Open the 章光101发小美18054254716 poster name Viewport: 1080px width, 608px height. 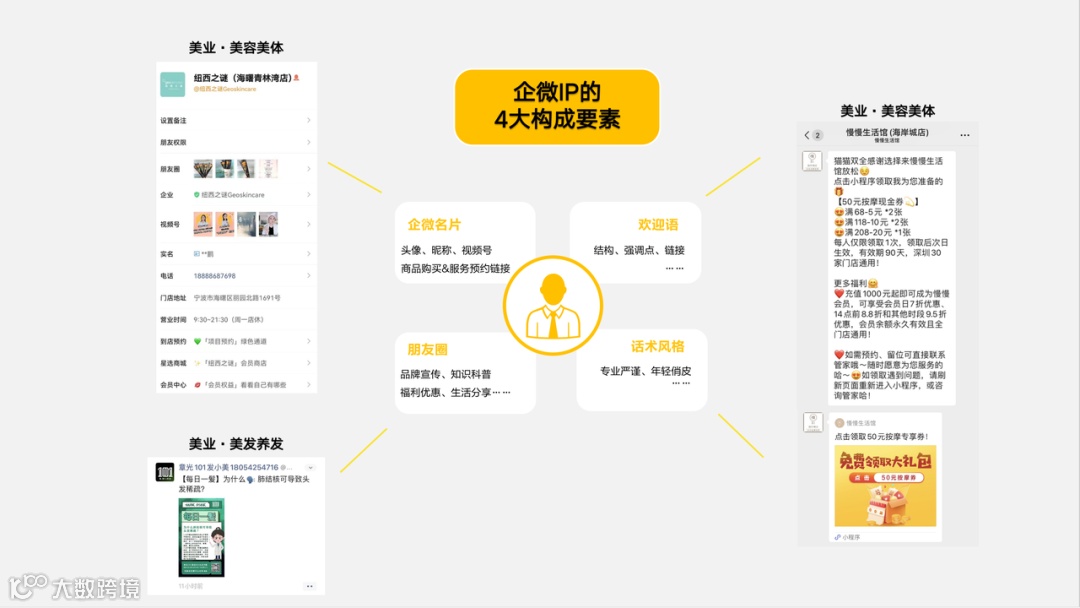(x=228, y=467)
